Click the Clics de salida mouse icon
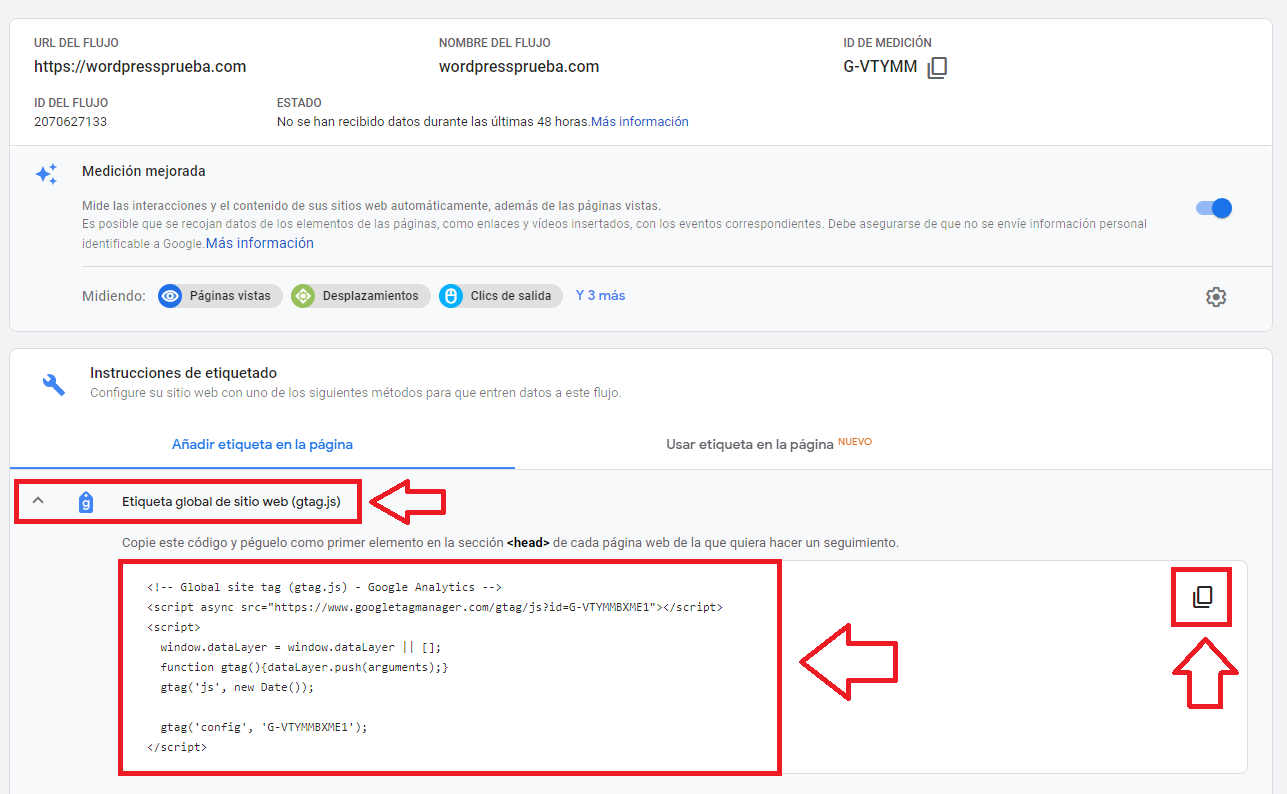 [x=451, y=296]
